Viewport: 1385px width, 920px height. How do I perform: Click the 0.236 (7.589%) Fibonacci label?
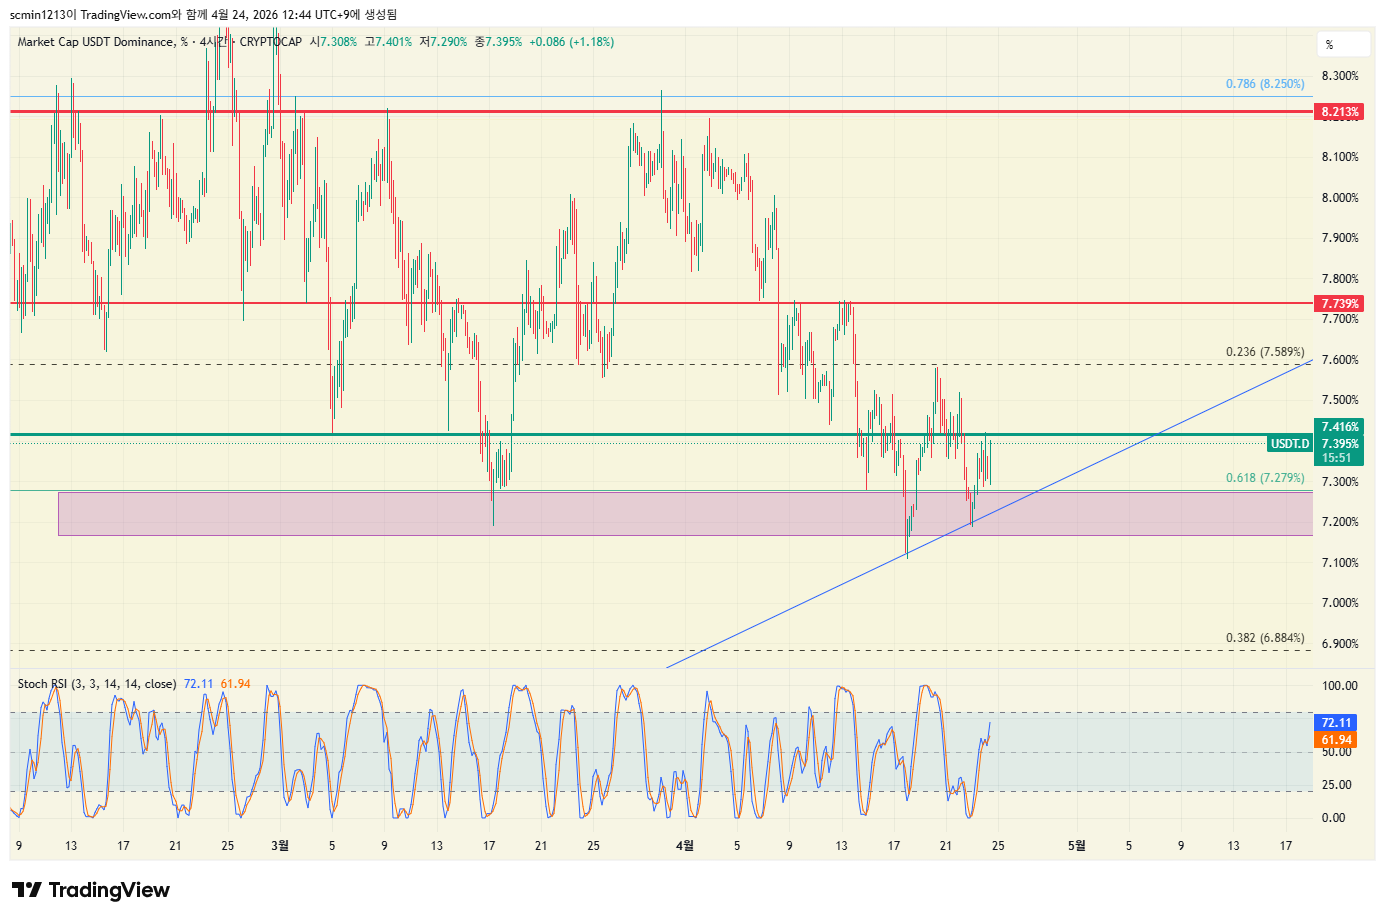(1265, 352)
